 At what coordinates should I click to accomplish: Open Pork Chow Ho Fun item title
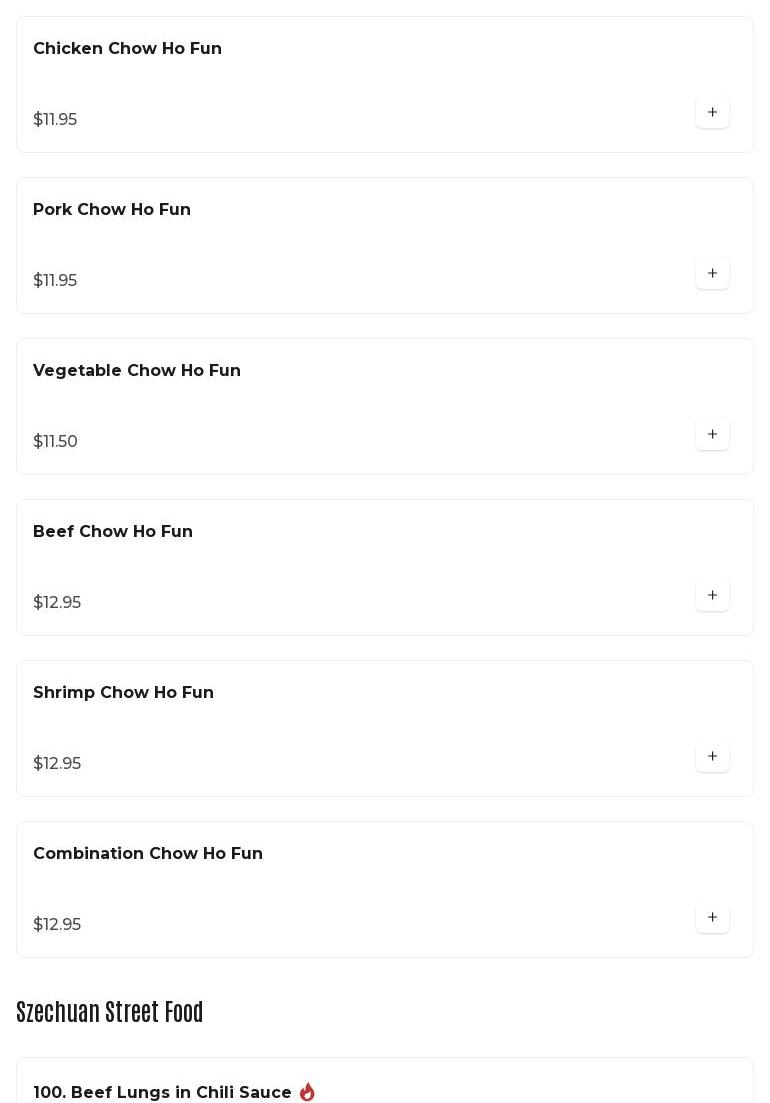point(112,210)
